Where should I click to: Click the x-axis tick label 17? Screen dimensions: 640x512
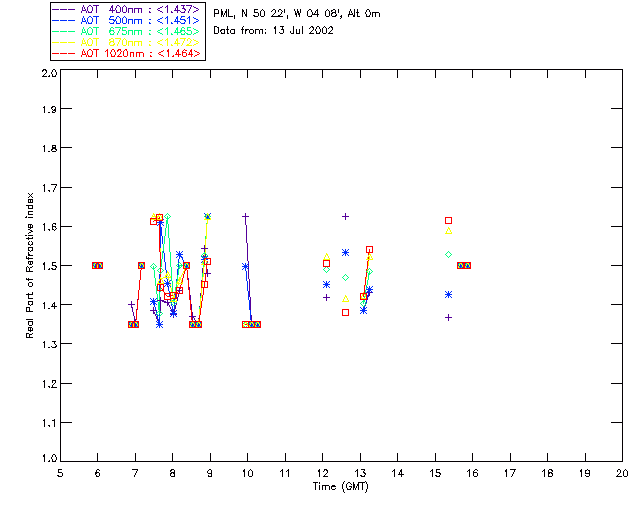pos(510,474)
